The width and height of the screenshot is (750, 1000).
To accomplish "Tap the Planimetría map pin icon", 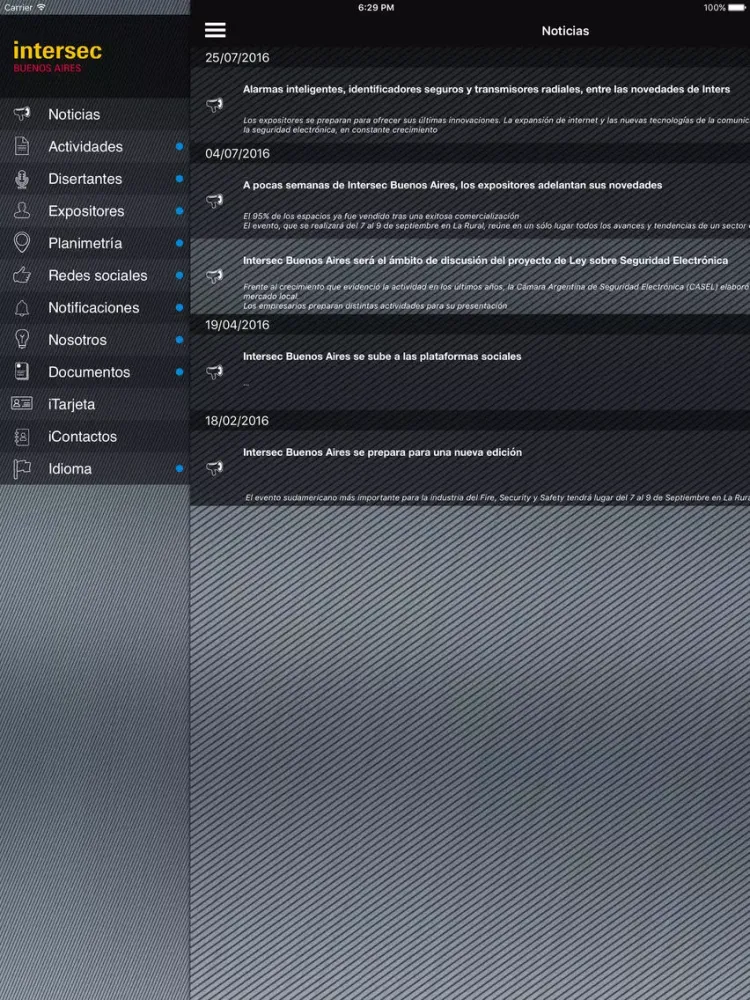I will point(22,243).
